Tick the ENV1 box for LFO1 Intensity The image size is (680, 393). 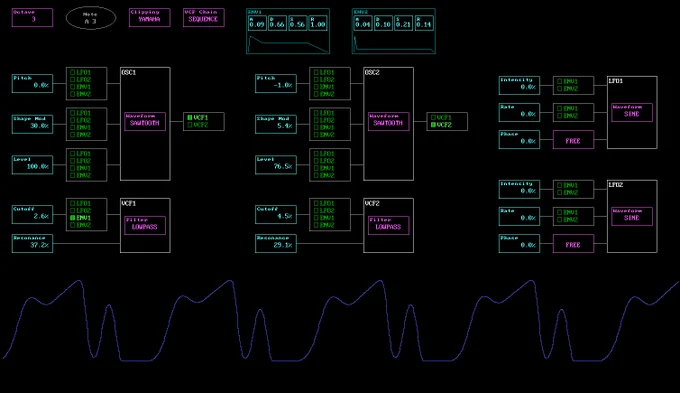click(559, 82)
